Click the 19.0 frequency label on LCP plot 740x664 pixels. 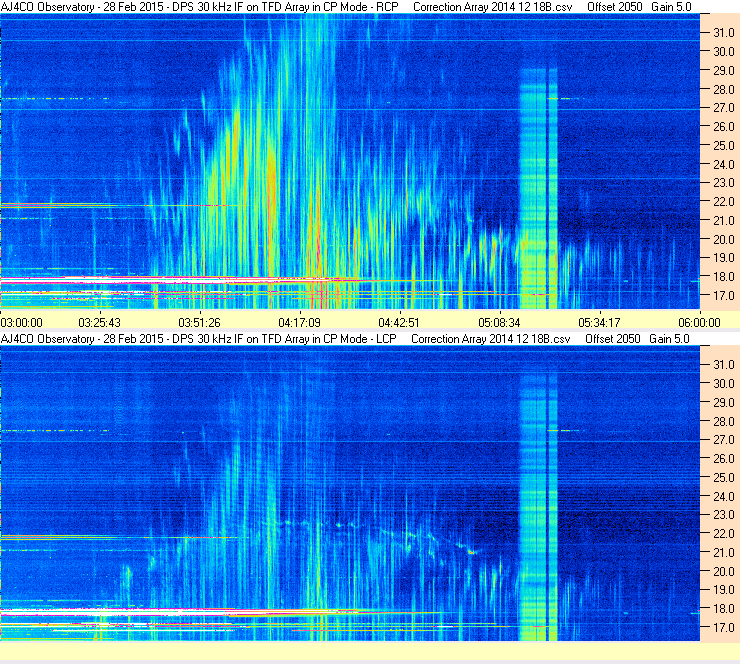pyautogui.click(x=724, y=590)
